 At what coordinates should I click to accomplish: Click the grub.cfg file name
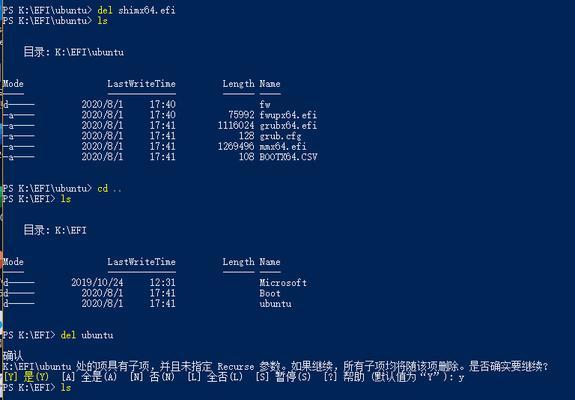pos(280,136)
